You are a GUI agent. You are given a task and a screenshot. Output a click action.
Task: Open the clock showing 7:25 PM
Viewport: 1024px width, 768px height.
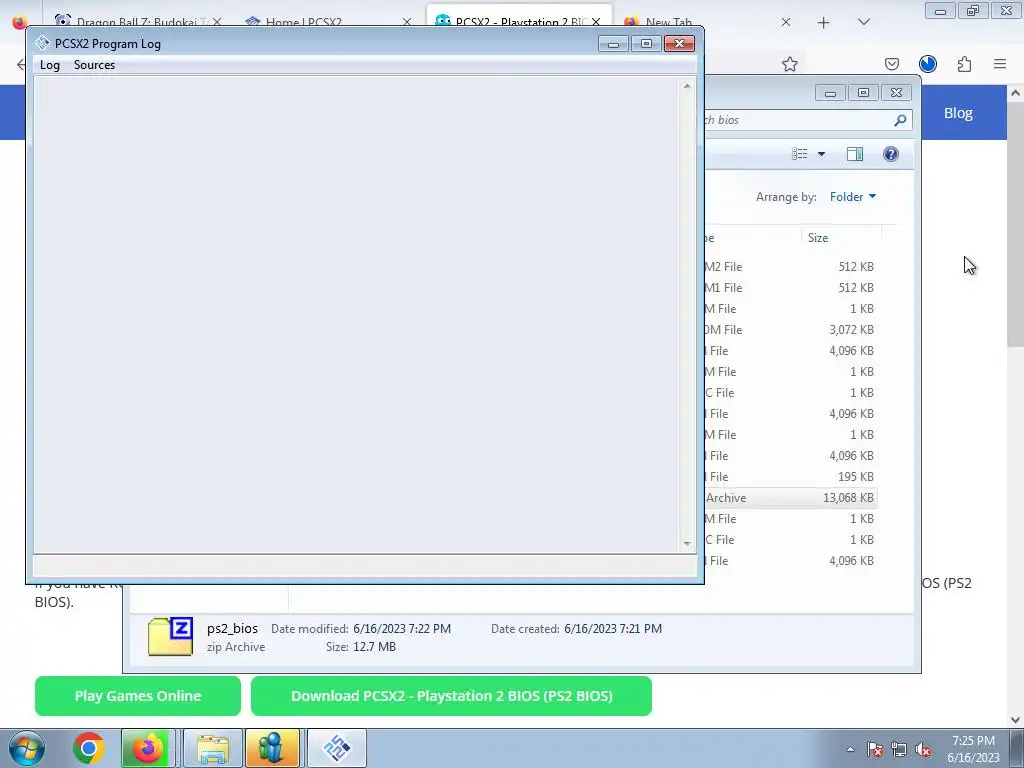[973, 749]
